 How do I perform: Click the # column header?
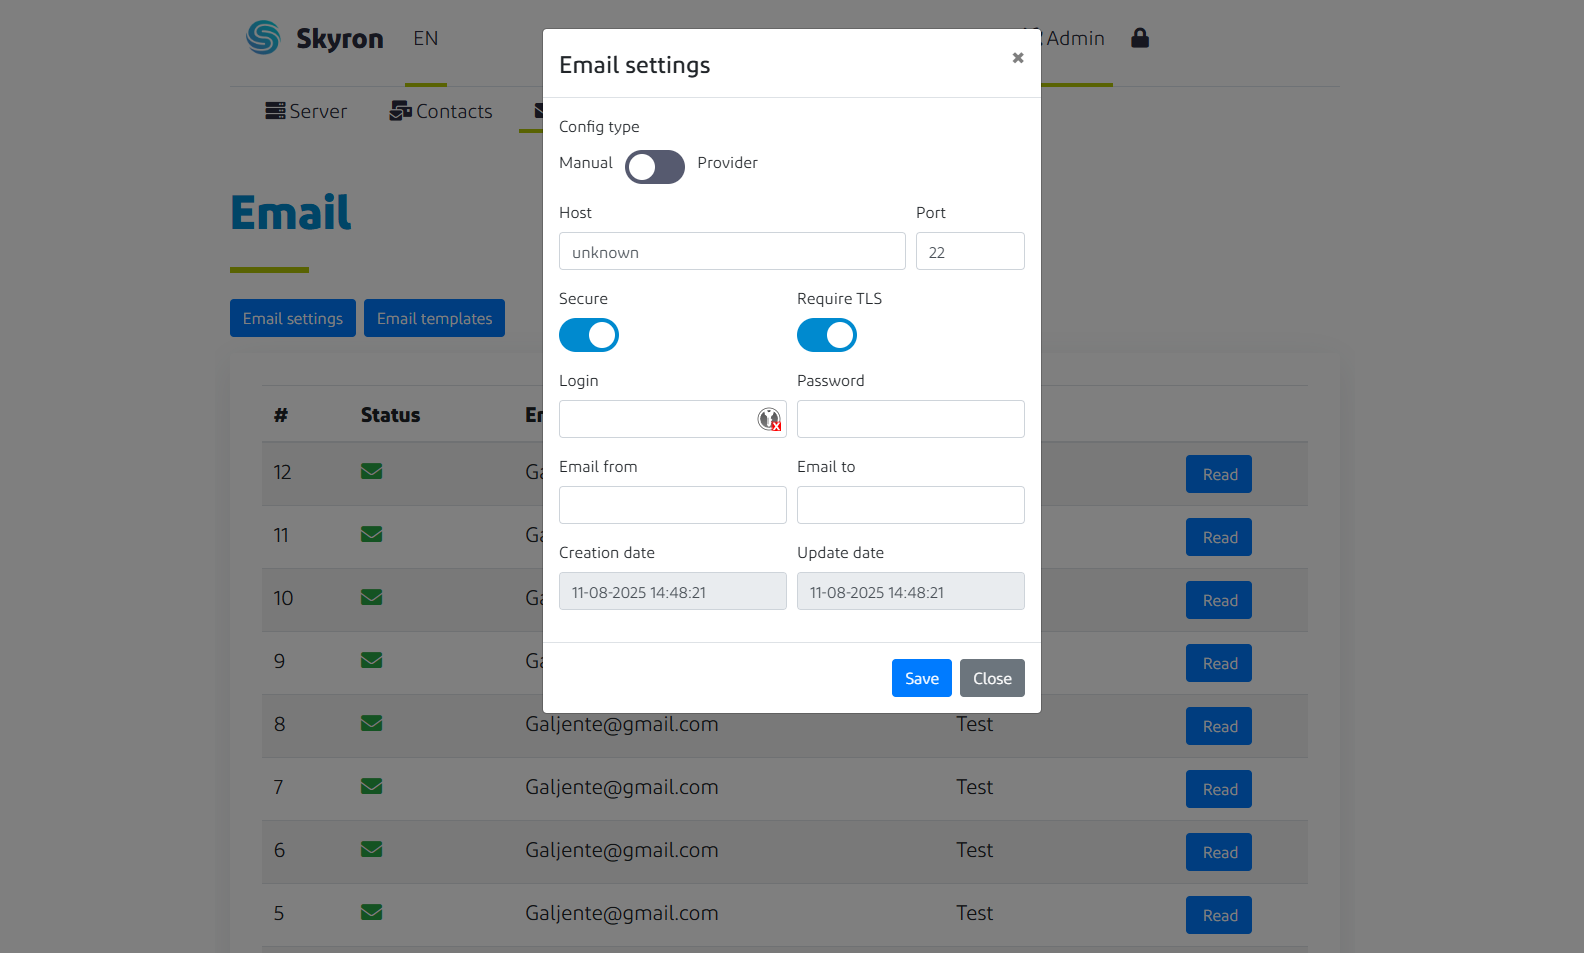click(281, 415)
